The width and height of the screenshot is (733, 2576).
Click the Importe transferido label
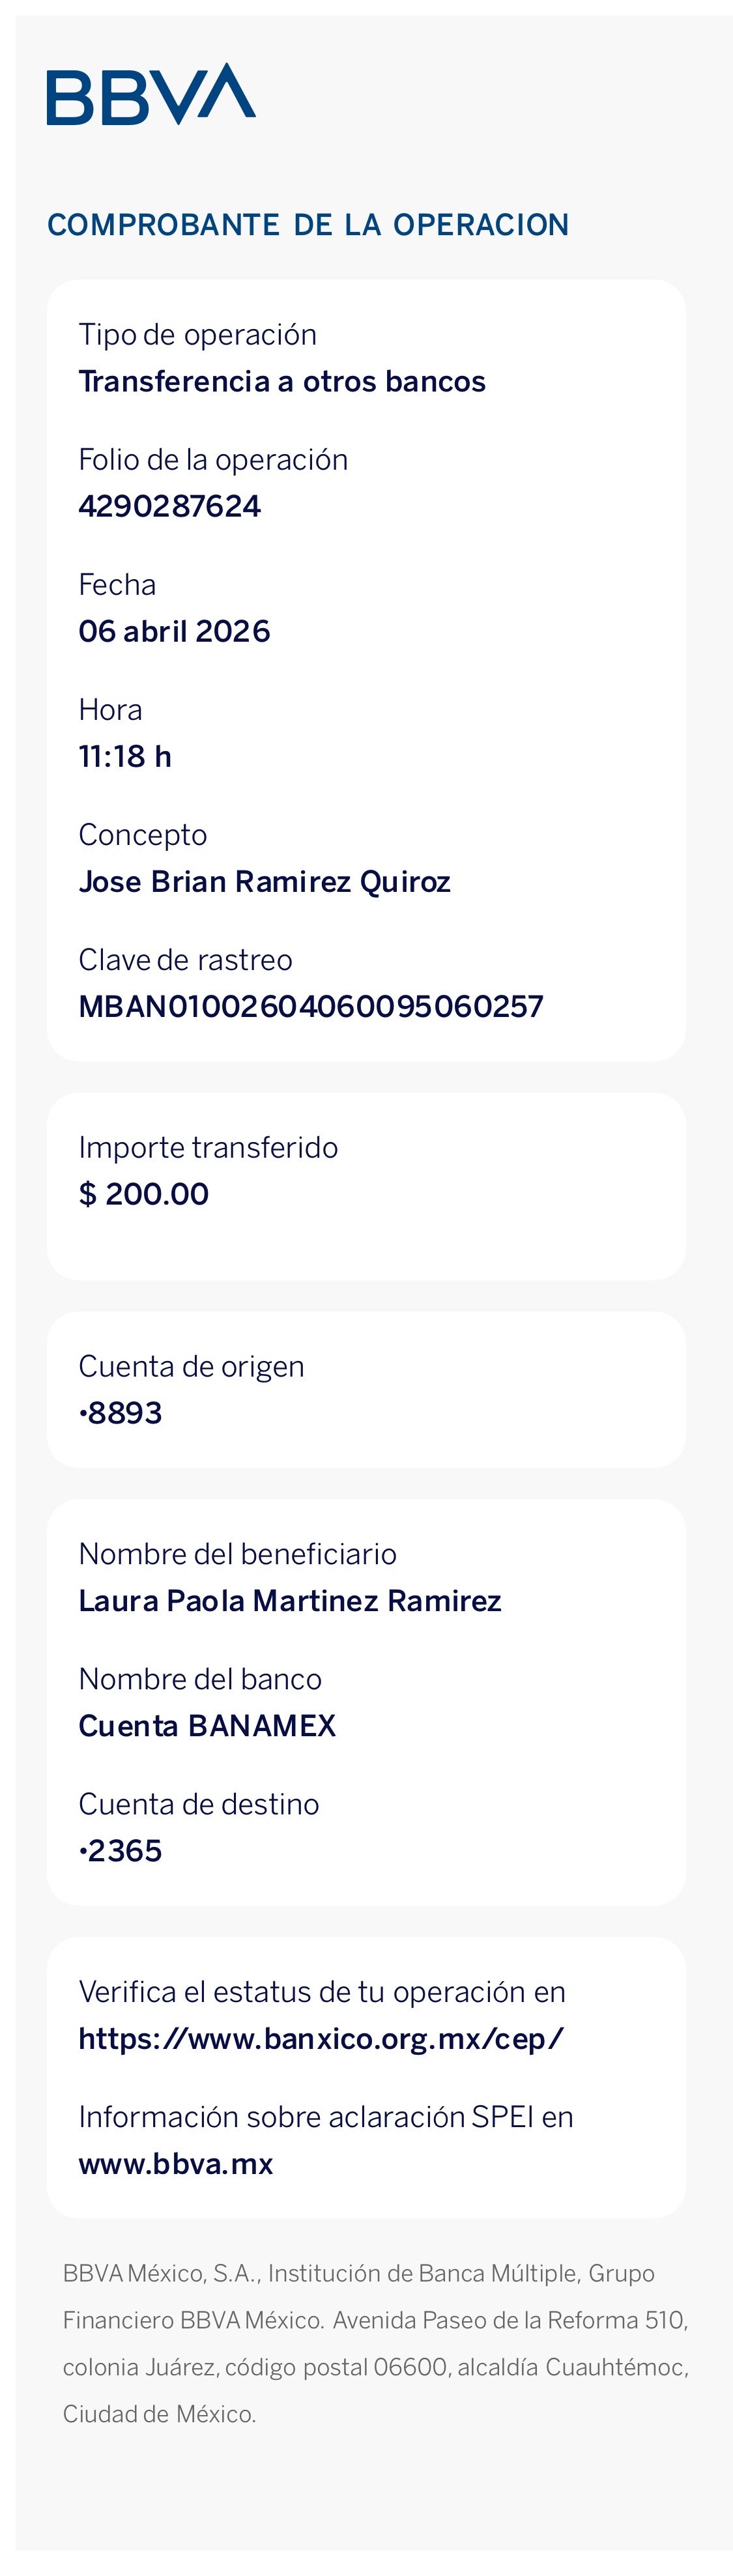pos(208,1146)
